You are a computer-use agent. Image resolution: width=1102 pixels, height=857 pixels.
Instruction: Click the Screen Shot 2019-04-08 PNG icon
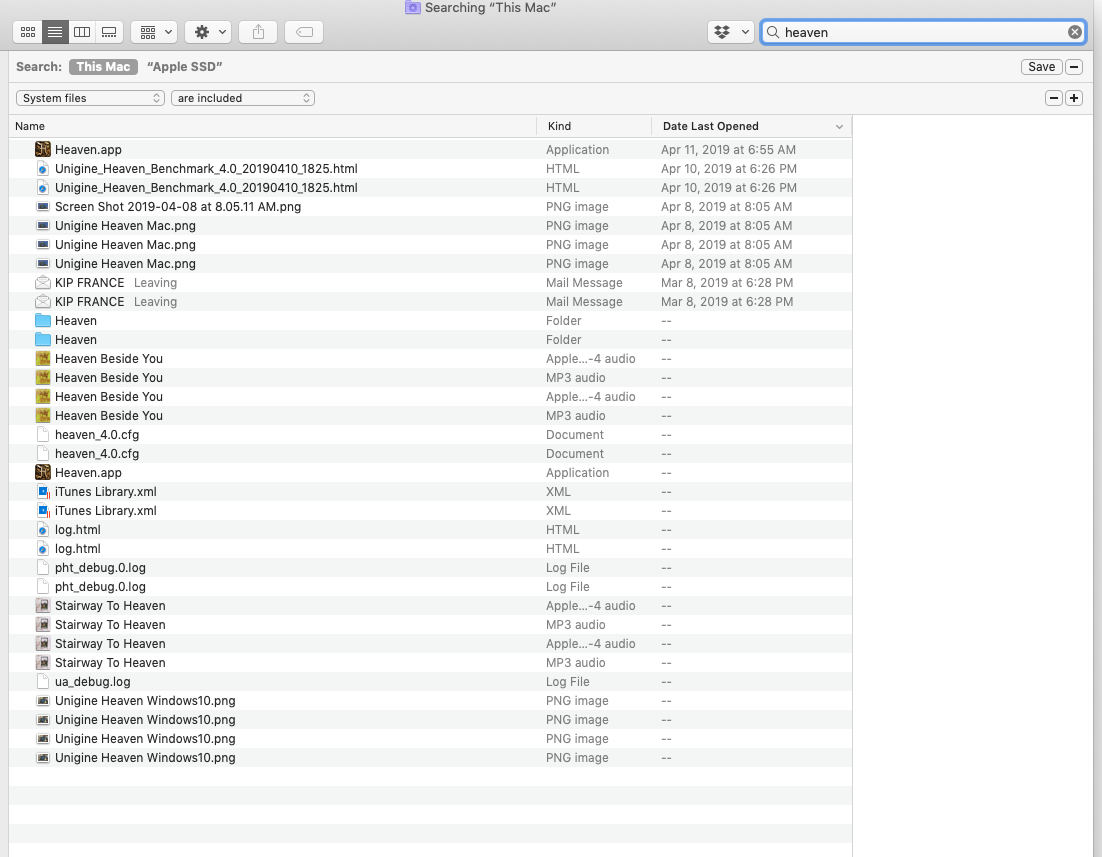43,207
